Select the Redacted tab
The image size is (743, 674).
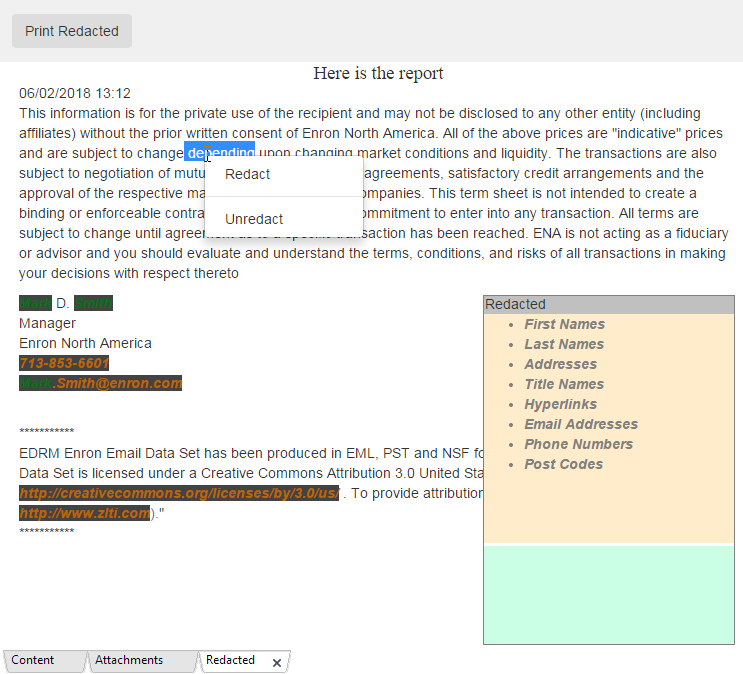tap(230, 660)
